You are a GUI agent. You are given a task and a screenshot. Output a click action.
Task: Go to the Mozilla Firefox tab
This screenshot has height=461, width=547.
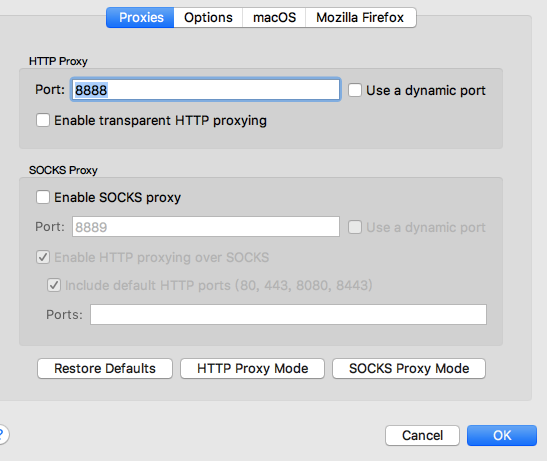tap(360, 17)
